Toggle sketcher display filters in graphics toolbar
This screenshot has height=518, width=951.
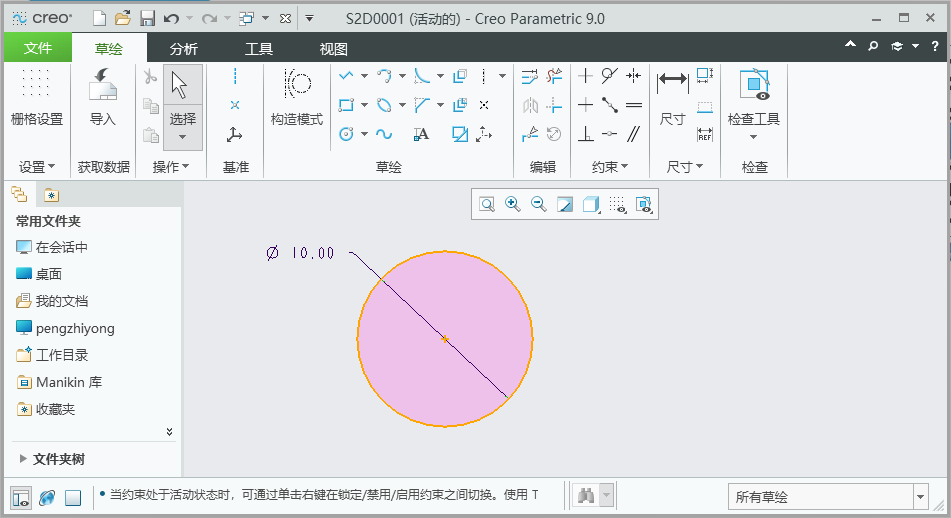(x=617, y=204)
